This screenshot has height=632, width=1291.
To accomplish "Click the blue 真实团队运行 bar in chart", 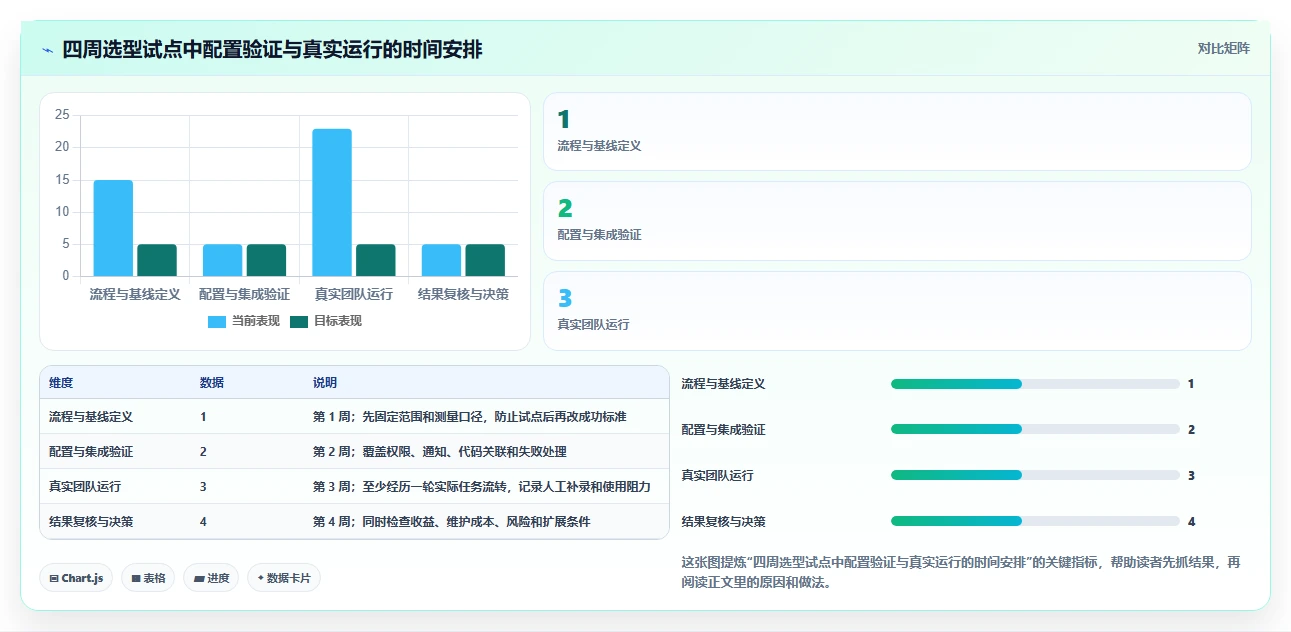I will coord(332,202).
